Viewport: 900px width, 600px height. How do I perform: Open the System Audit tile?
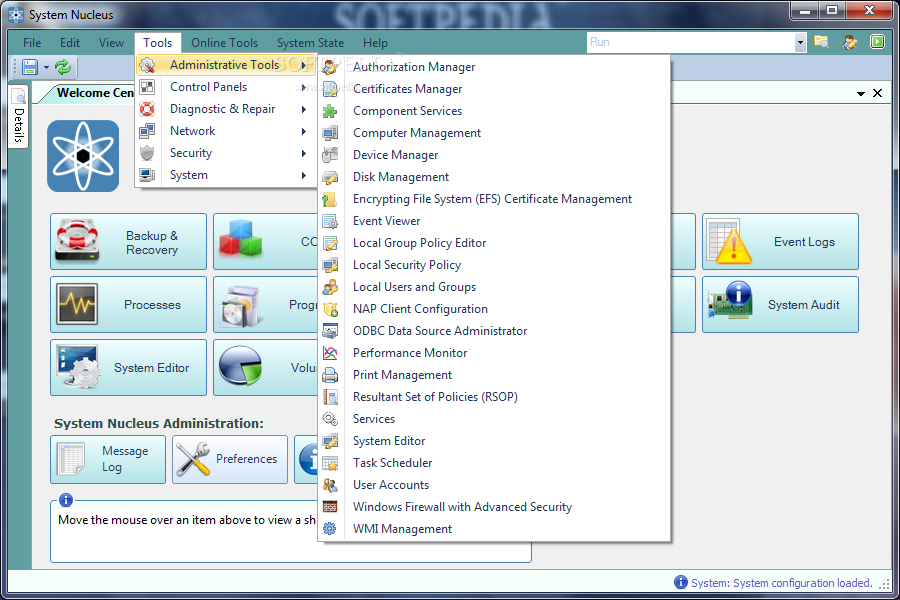[x=781, y=305]
